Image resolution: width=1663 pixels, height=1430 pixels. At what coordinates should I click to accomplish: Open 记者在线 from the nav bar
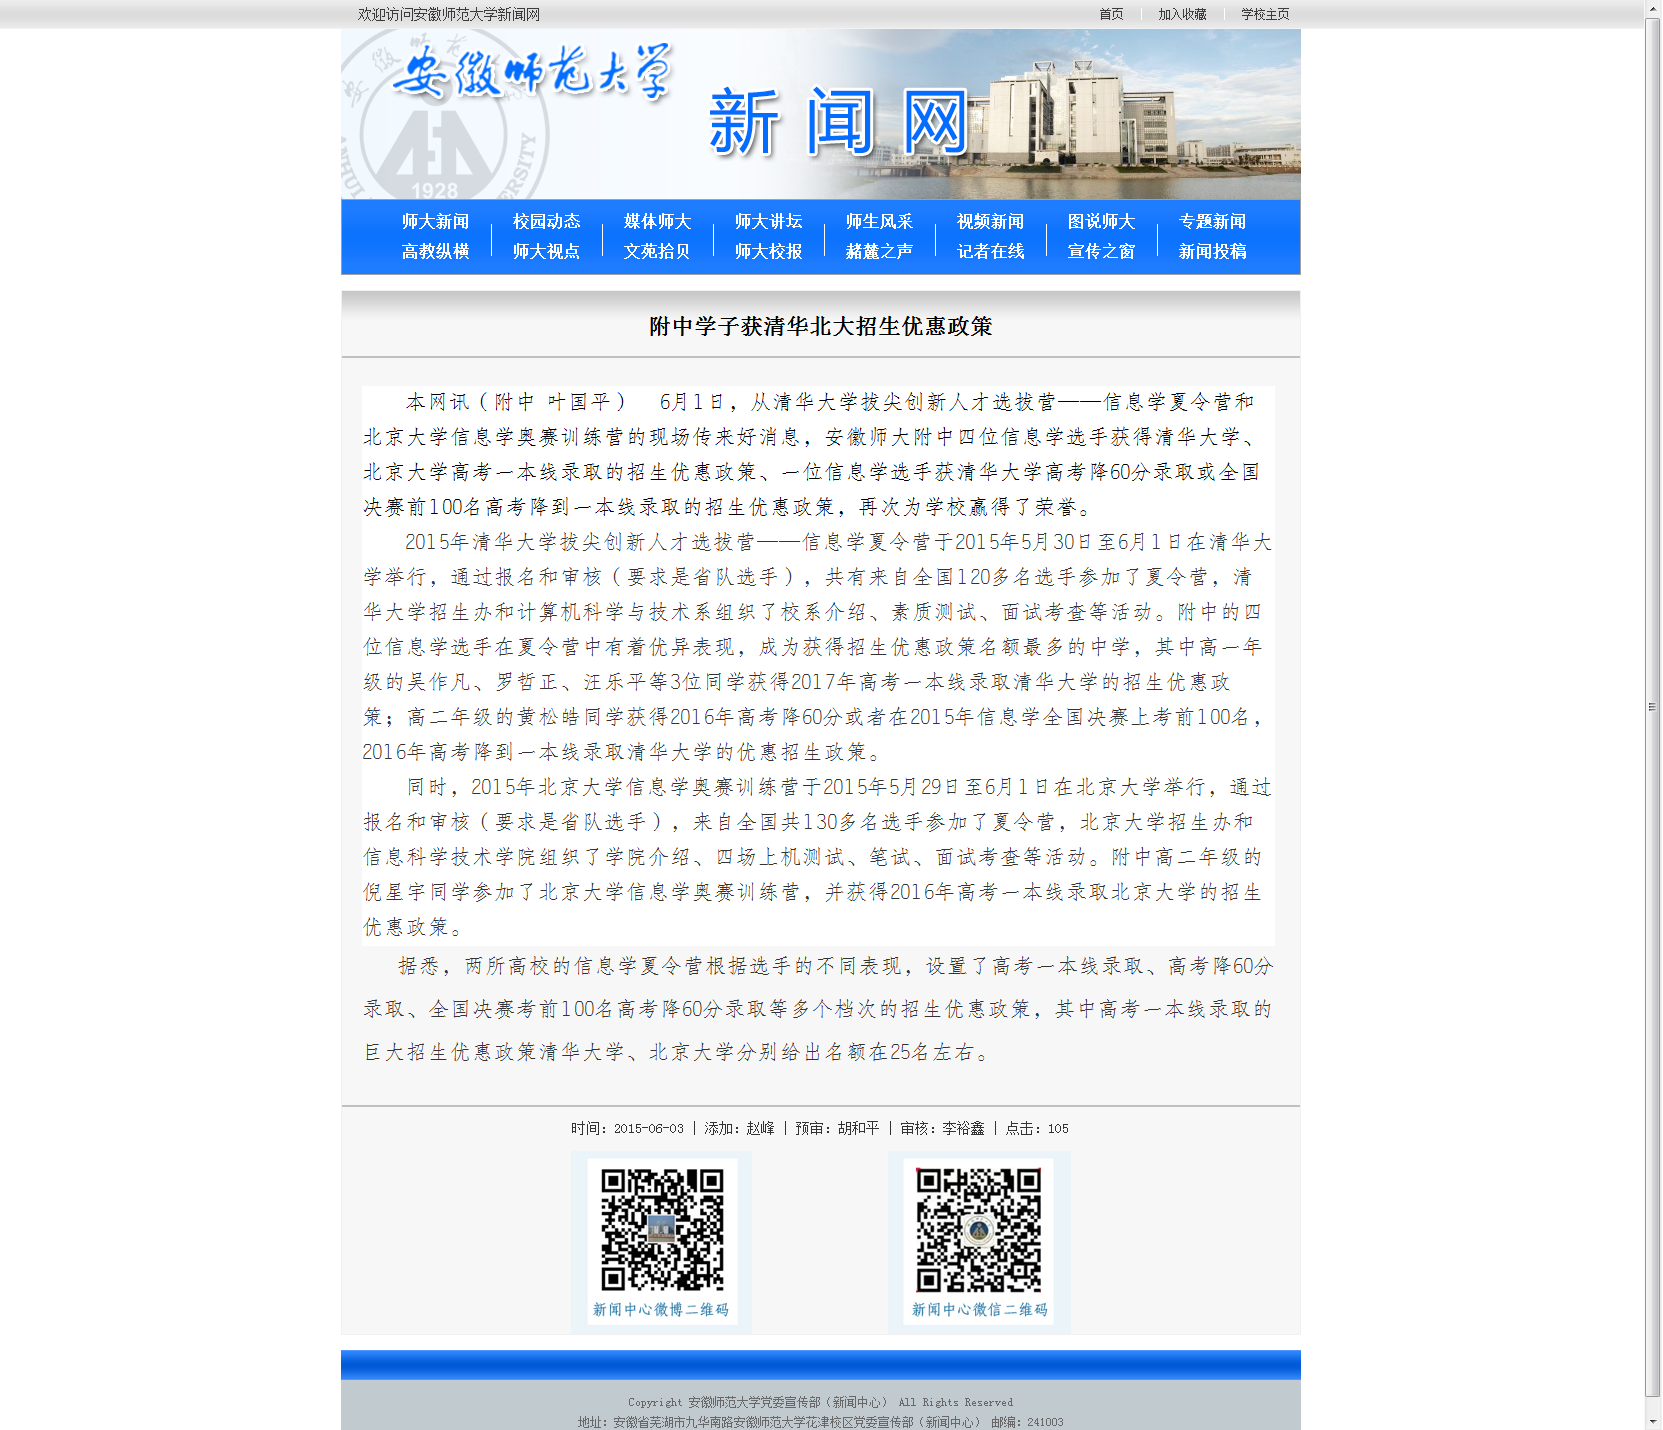(990, 252)
